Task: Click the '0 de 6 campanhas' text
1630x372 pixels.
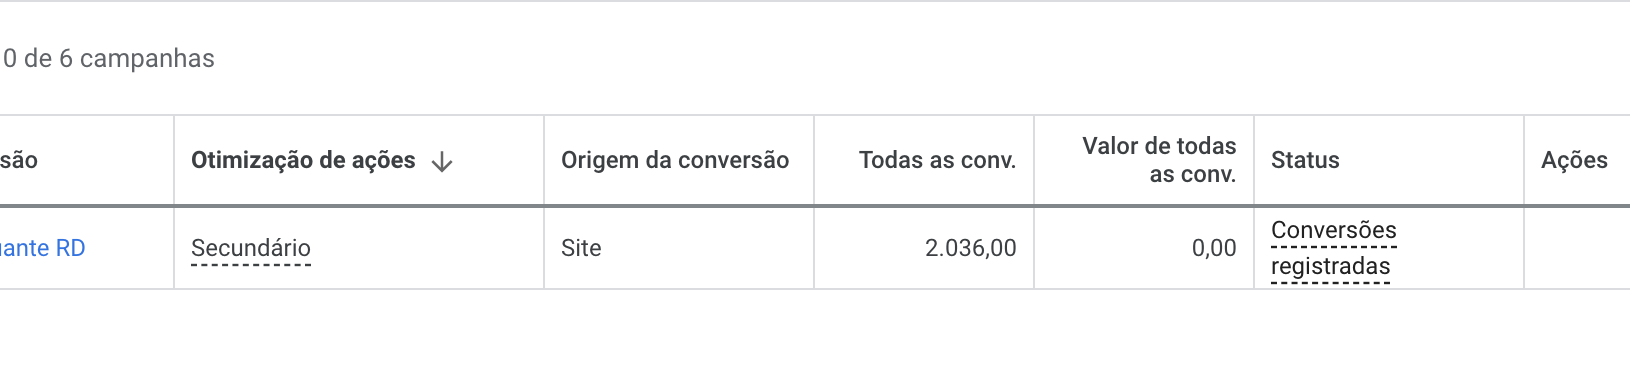Action: [x=108, y=58]
